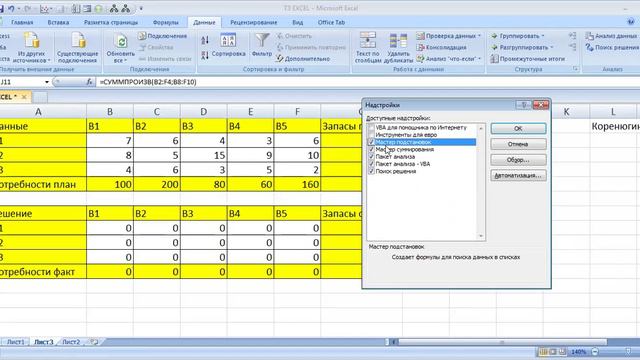Screen dimensions: 640x360
Task: Click the Undo arrow in the quick access toolbar
Action: (x=11, y=8)
